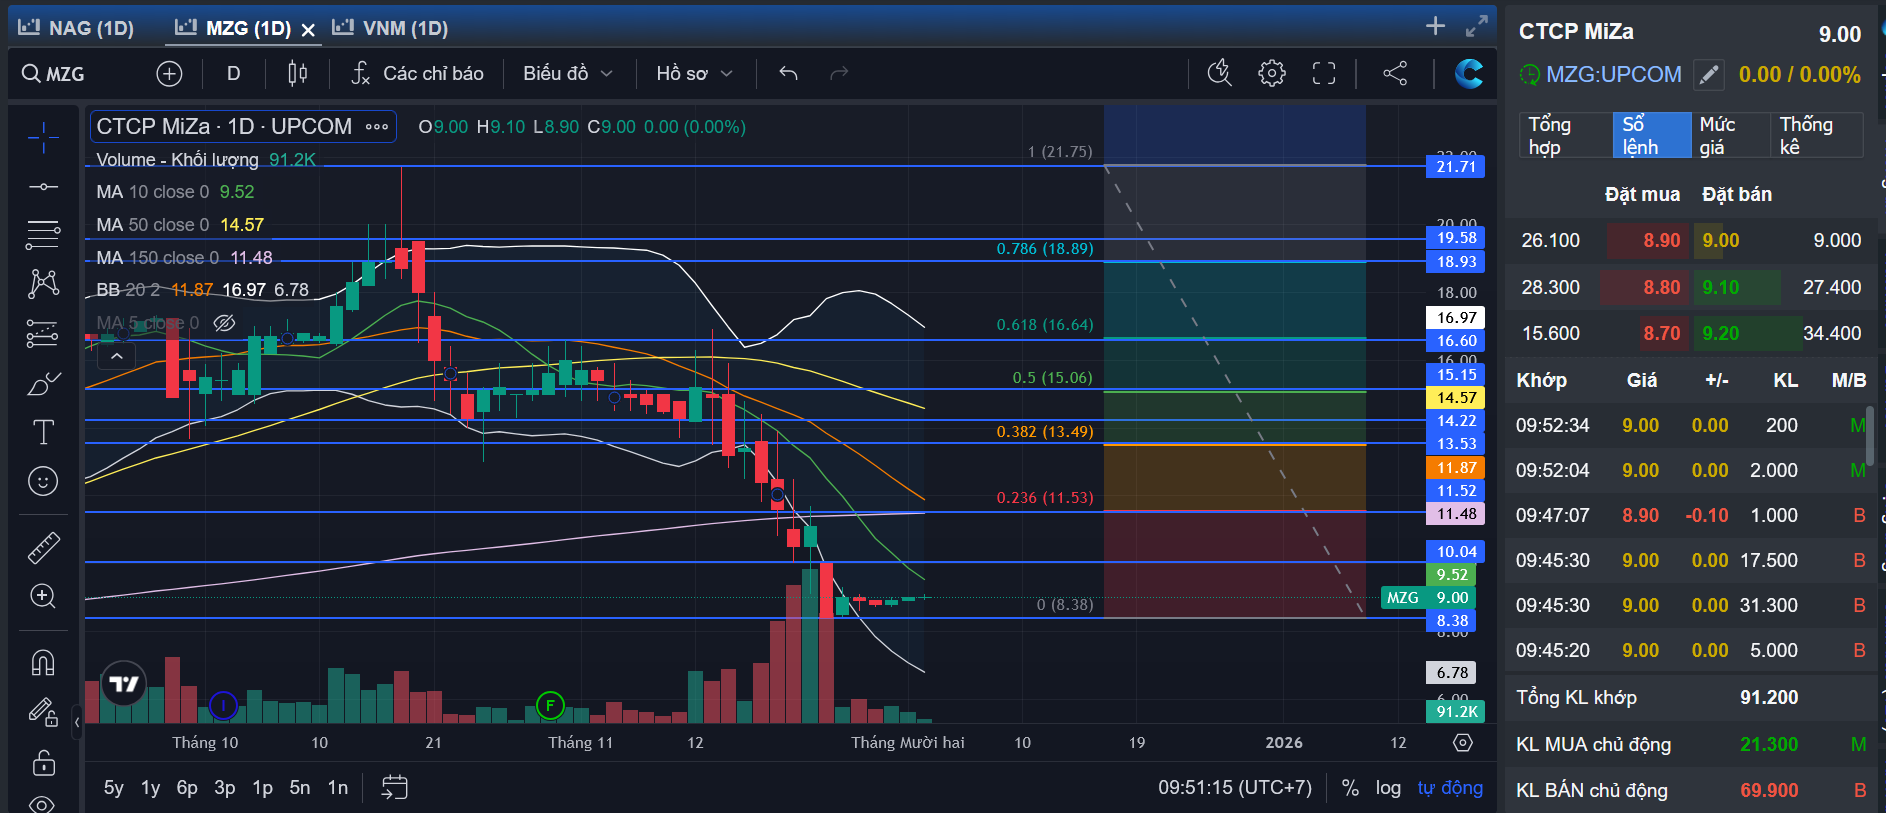Redo the chart action
This screenshot has width=1886, height=813.
coord(839,73)
